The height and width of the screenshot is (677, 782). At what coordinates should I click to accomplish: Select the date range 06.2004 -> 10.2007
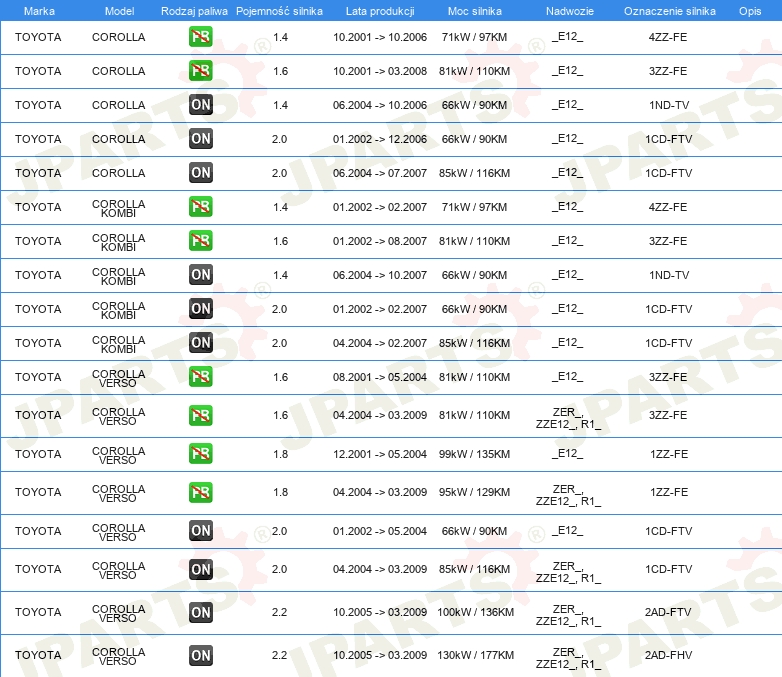[380, 274]
